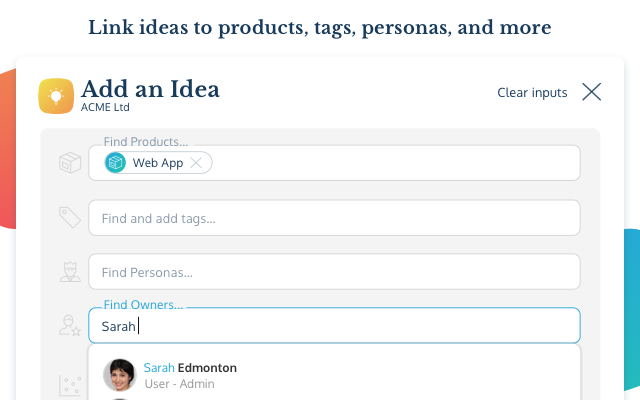Clear inputs of the idea form
Viewport: 640px width, 400px height.
click(532, 93)
